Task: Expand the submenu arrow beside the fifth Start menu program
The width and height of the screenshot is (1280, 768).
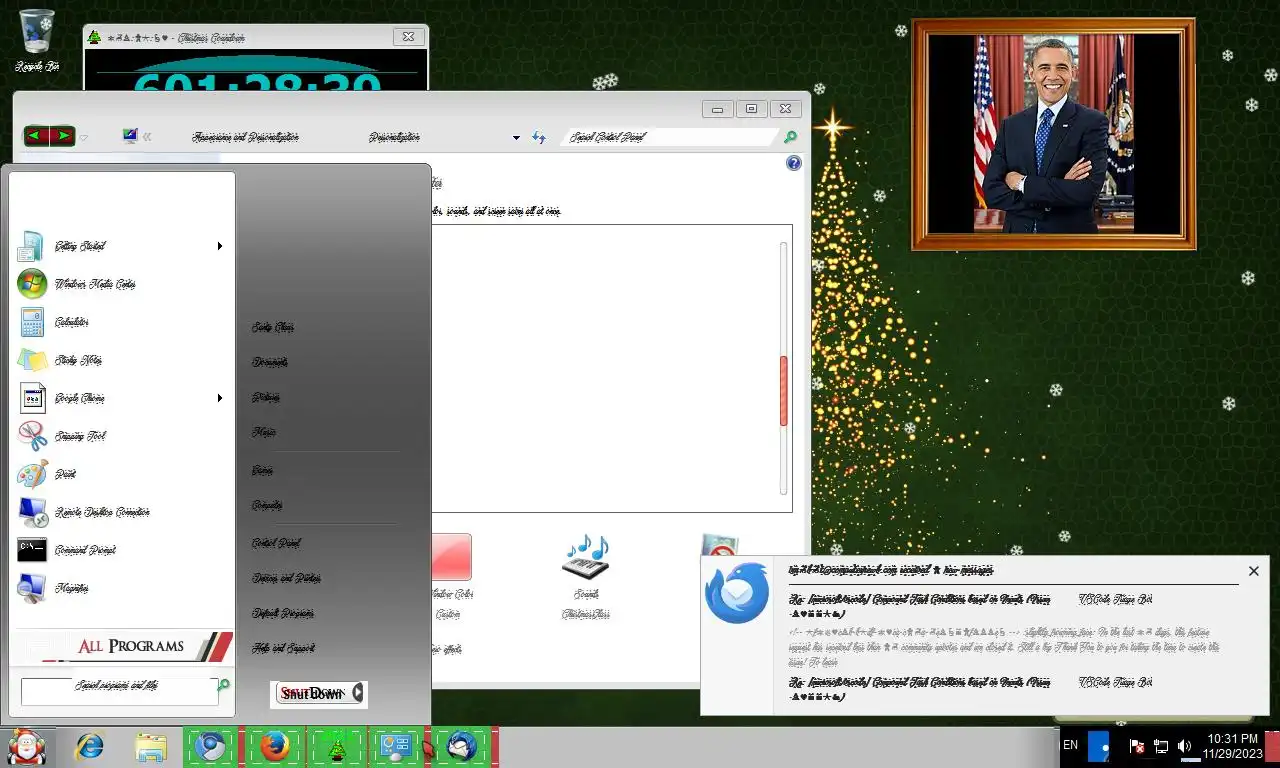Action: 220,398
